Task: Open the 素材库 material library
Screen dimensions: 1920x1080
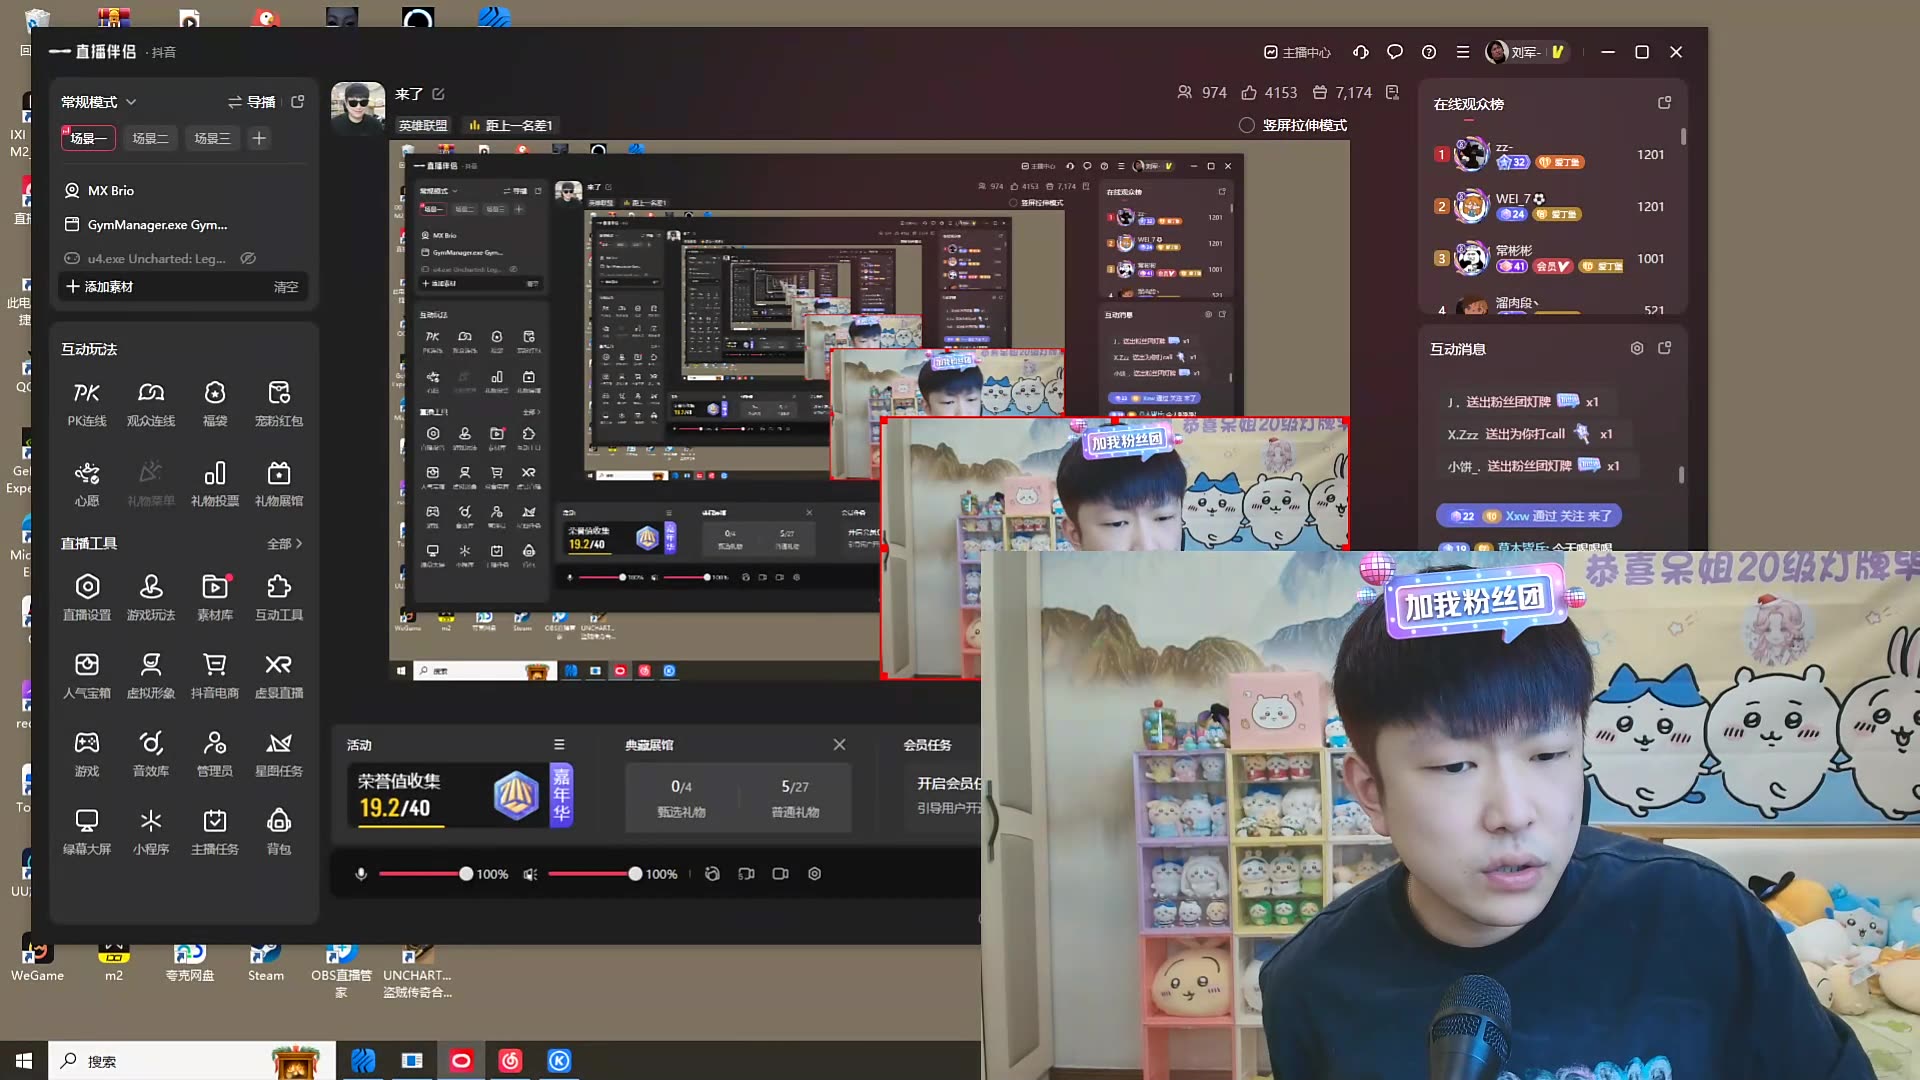Action: [215, 597]
